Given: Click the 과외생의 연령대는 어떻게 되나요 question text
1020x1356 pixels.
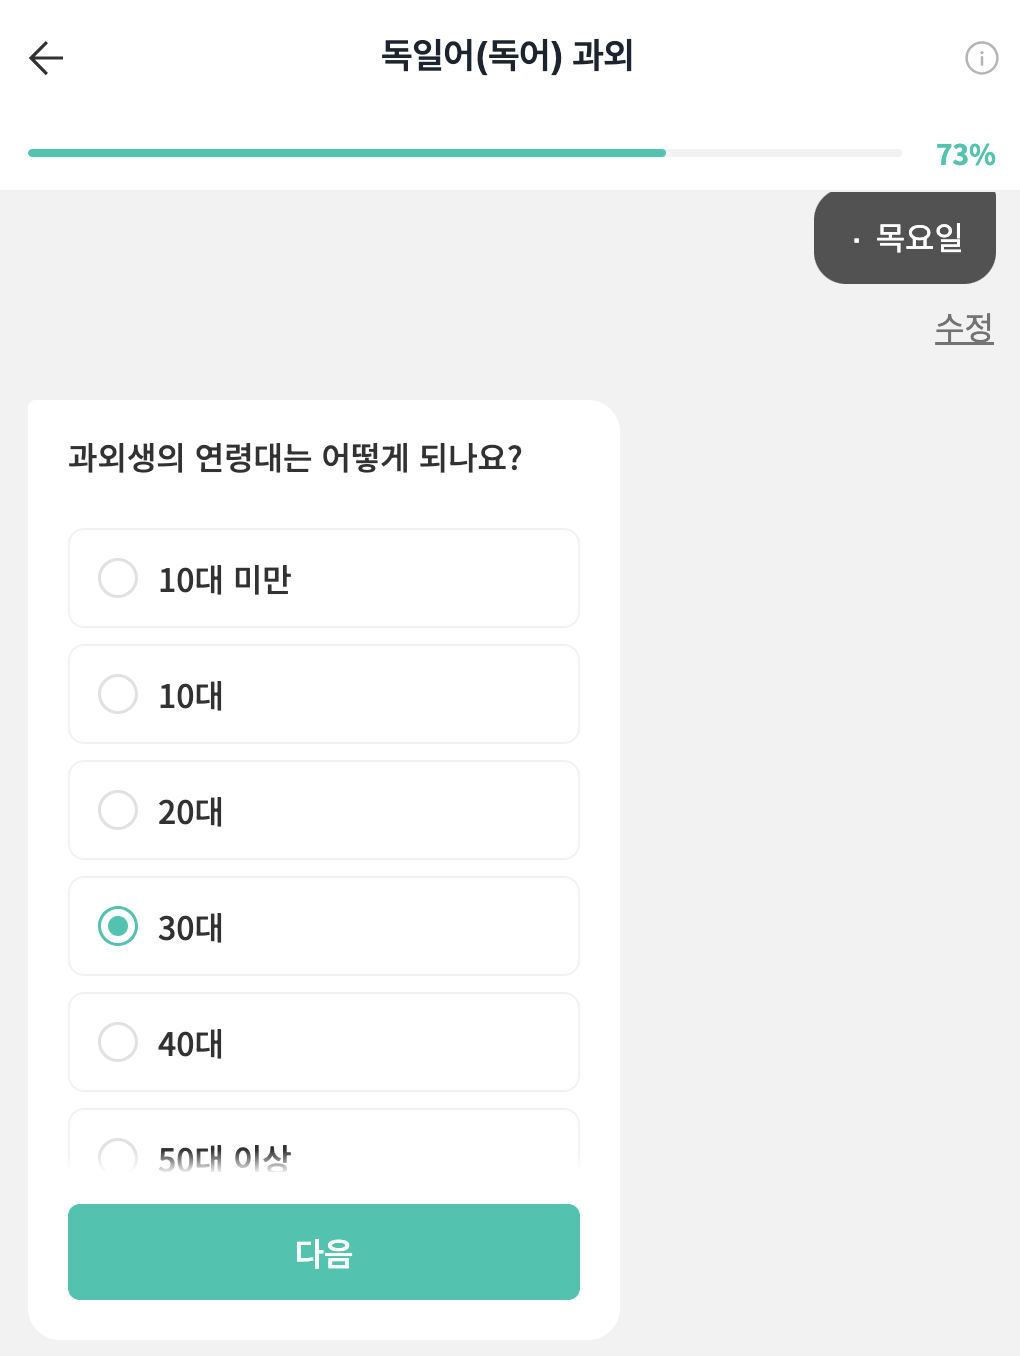Looking at the screenshot, I should coord(295,458).
